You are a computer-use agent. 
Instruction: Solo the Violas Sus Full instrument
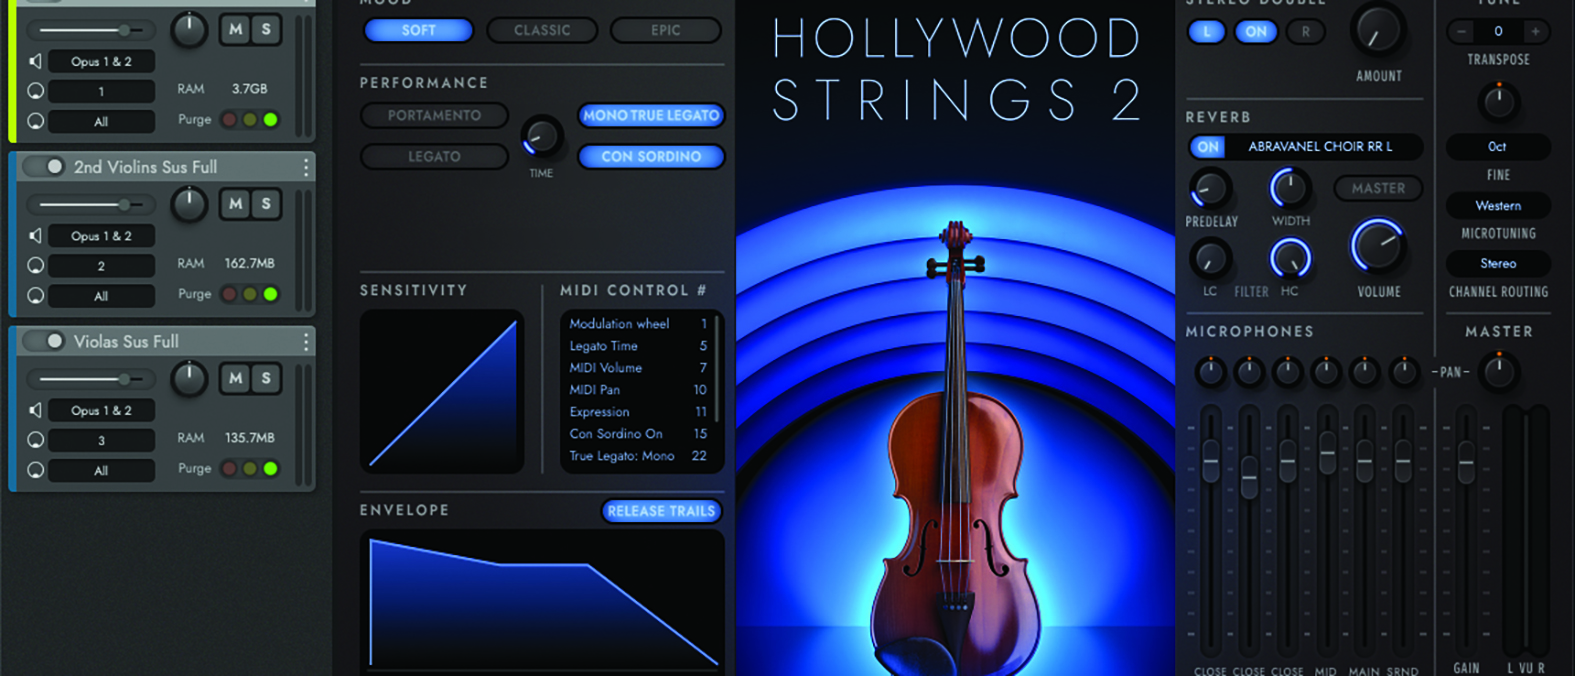(266, 378)
